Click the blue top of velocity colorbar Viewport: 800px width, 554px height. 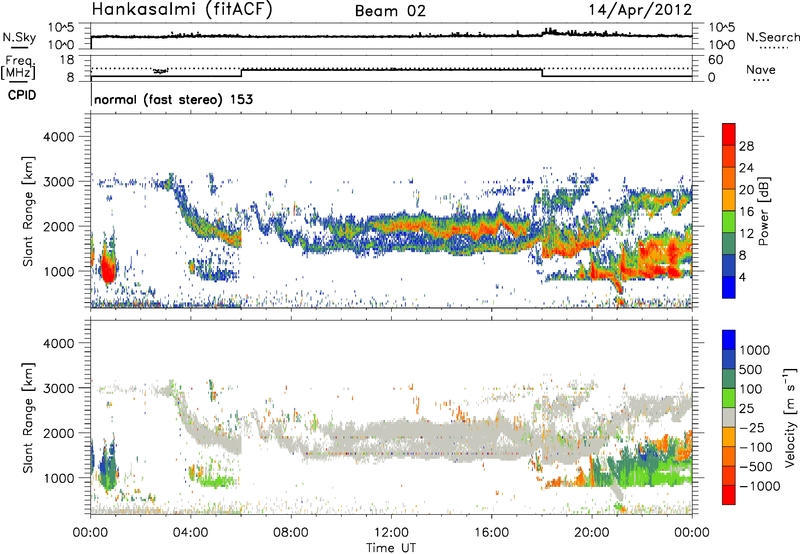point(729,340)
